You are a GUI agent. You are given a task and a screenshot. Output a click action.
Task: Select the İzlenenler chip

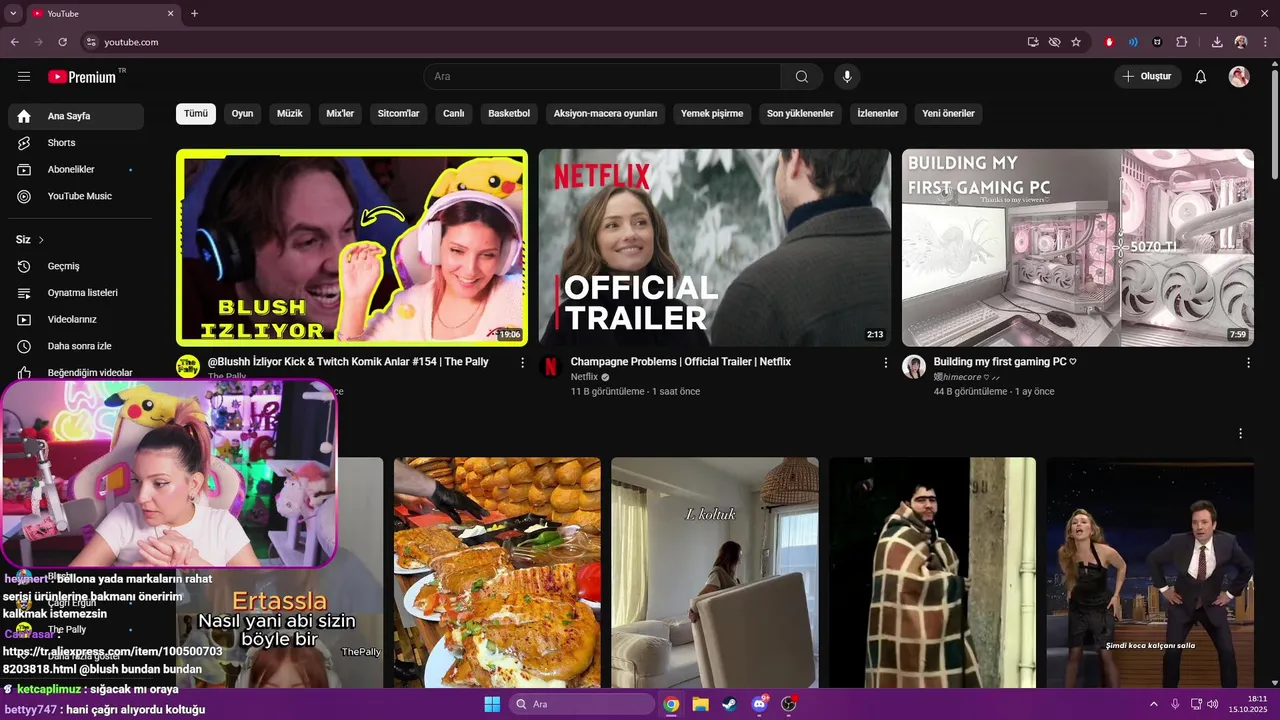[878, 114]
